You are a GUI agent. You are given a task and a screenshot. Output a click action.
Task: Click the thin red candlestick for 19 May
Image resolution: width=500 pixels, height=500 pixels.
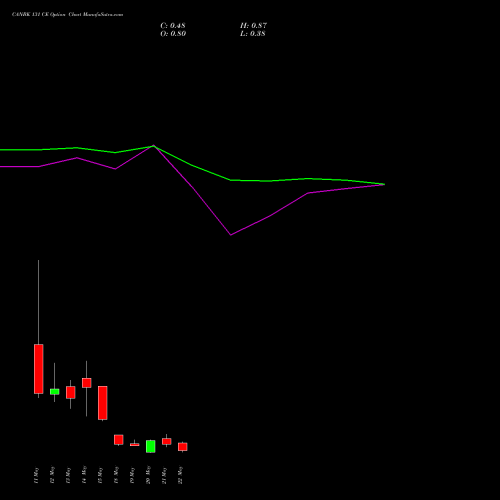coord(135,445)
